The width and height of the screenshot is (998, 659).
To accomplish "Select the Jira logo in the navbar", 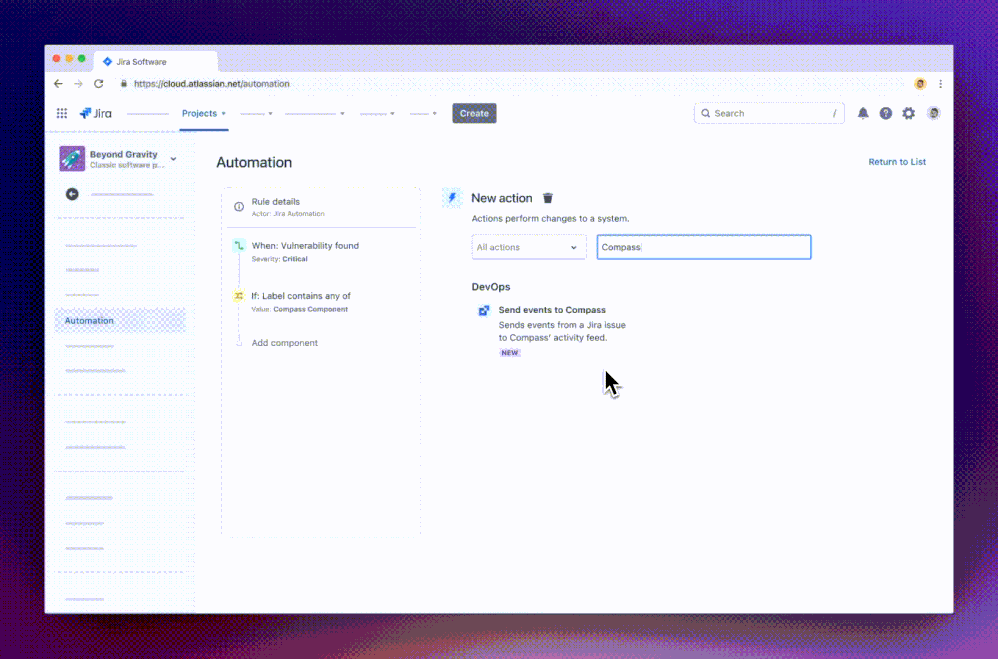I will point(96,113).
